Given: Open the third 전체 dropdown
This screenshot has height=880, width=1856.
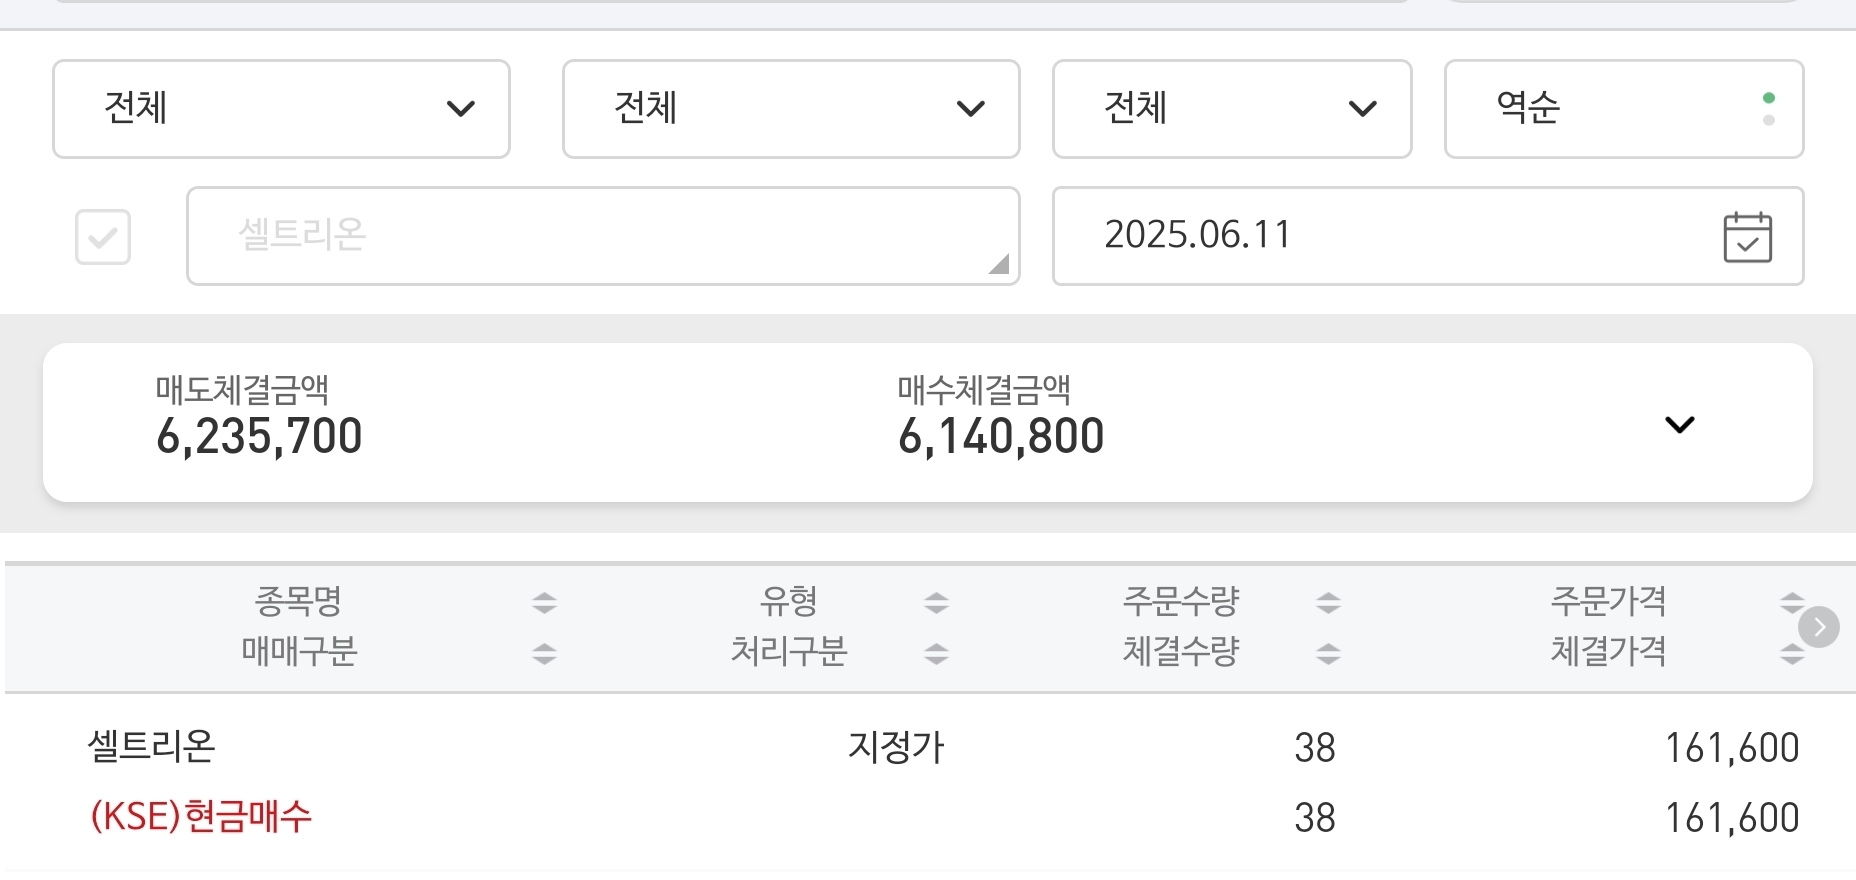Looking at the screenshot, I should 1232,109.
